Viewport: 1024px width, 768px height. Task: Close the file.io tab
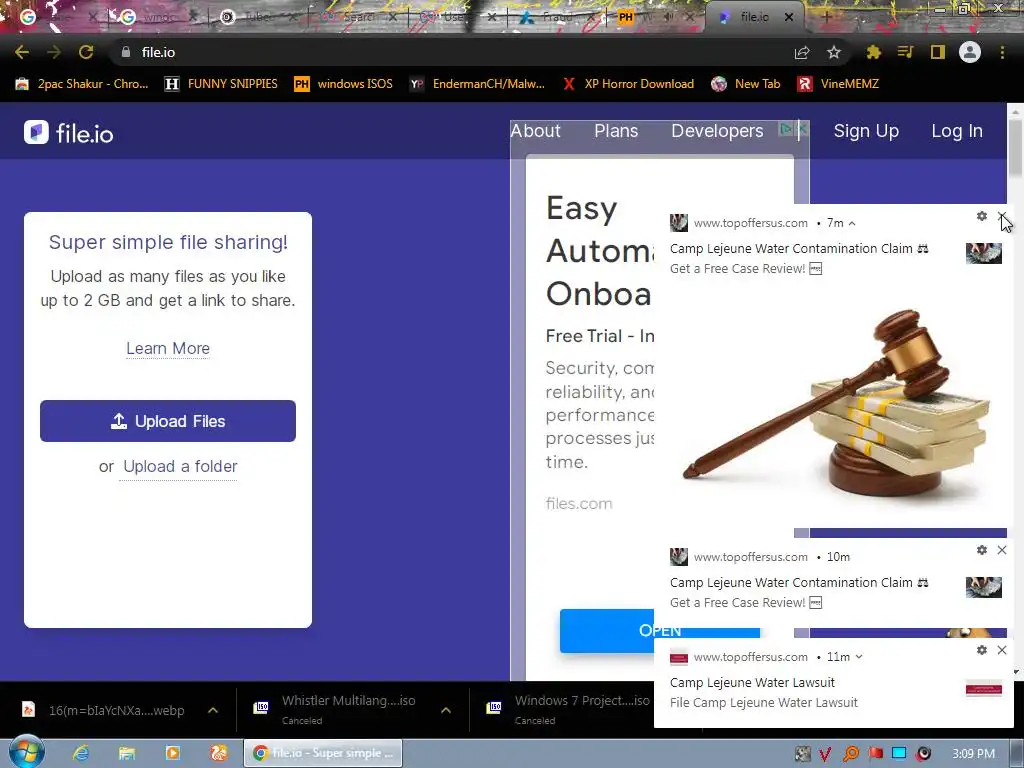789,18
